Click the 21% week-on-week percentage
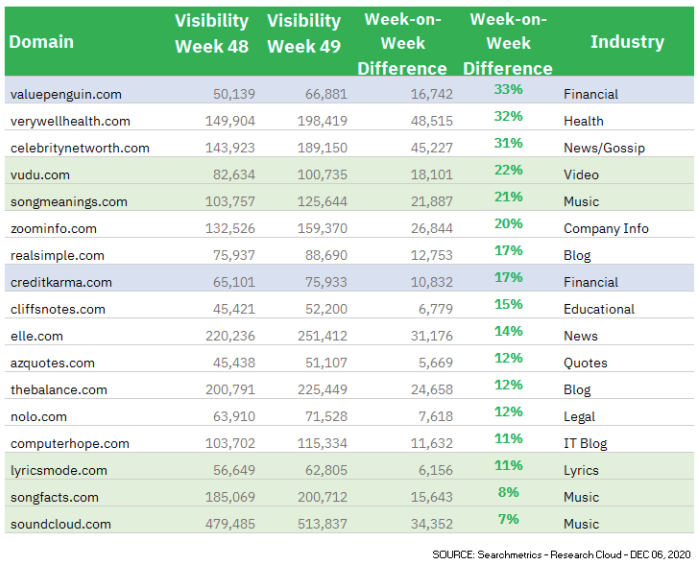Image resolution: width=699 pixels, height=570 pixels. 508,197
